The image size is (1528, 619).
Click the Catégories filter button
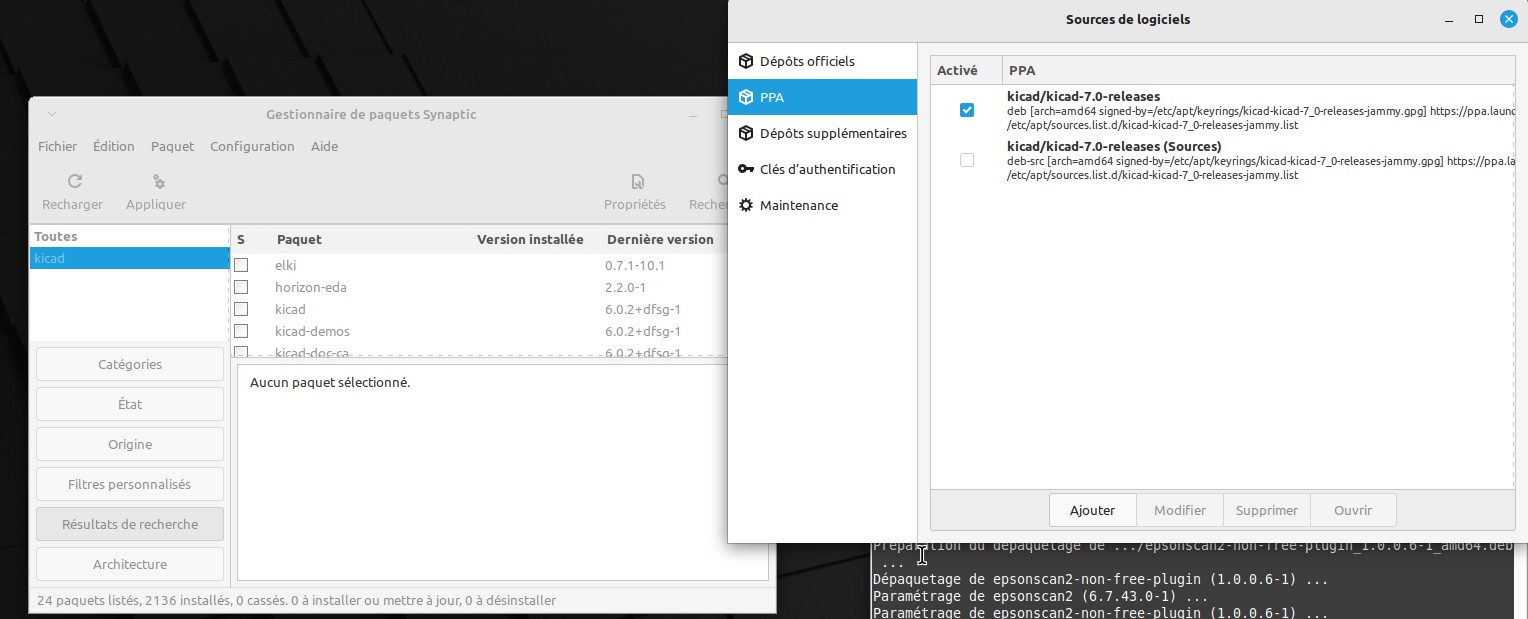(x=130, y=364)
